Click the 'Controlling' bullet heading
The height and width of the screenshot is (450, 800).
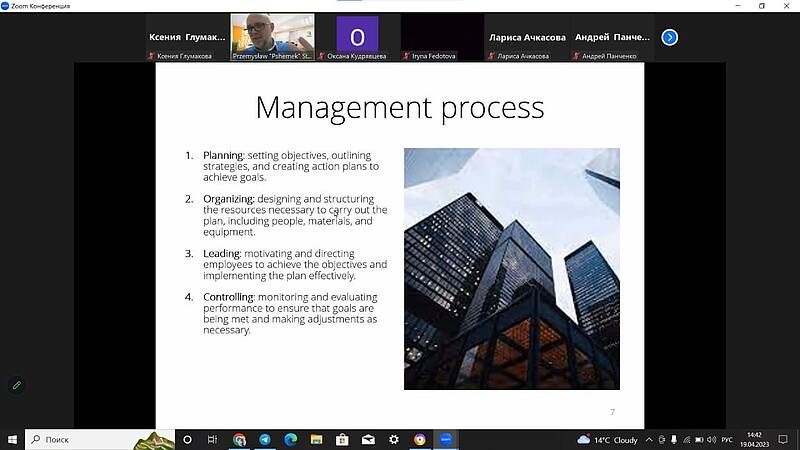(x=229, y=297)
